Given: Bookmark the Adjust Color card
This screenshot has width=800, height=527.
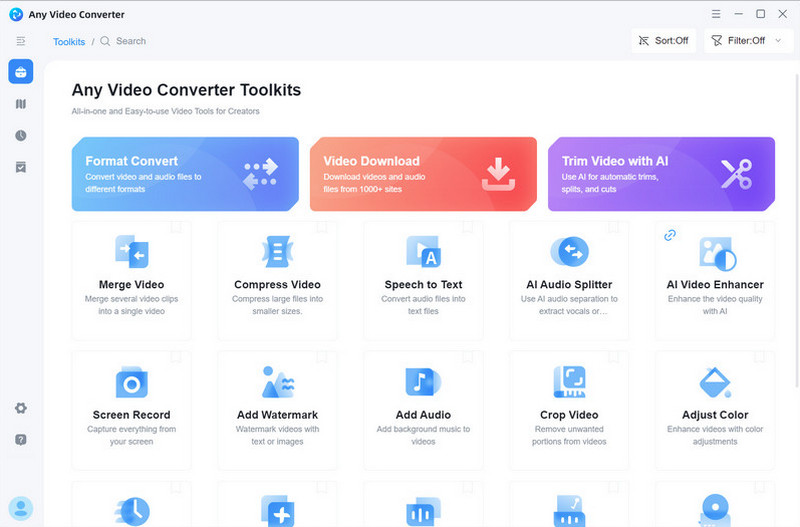Looking at the screenshot, I should point(760,357).
